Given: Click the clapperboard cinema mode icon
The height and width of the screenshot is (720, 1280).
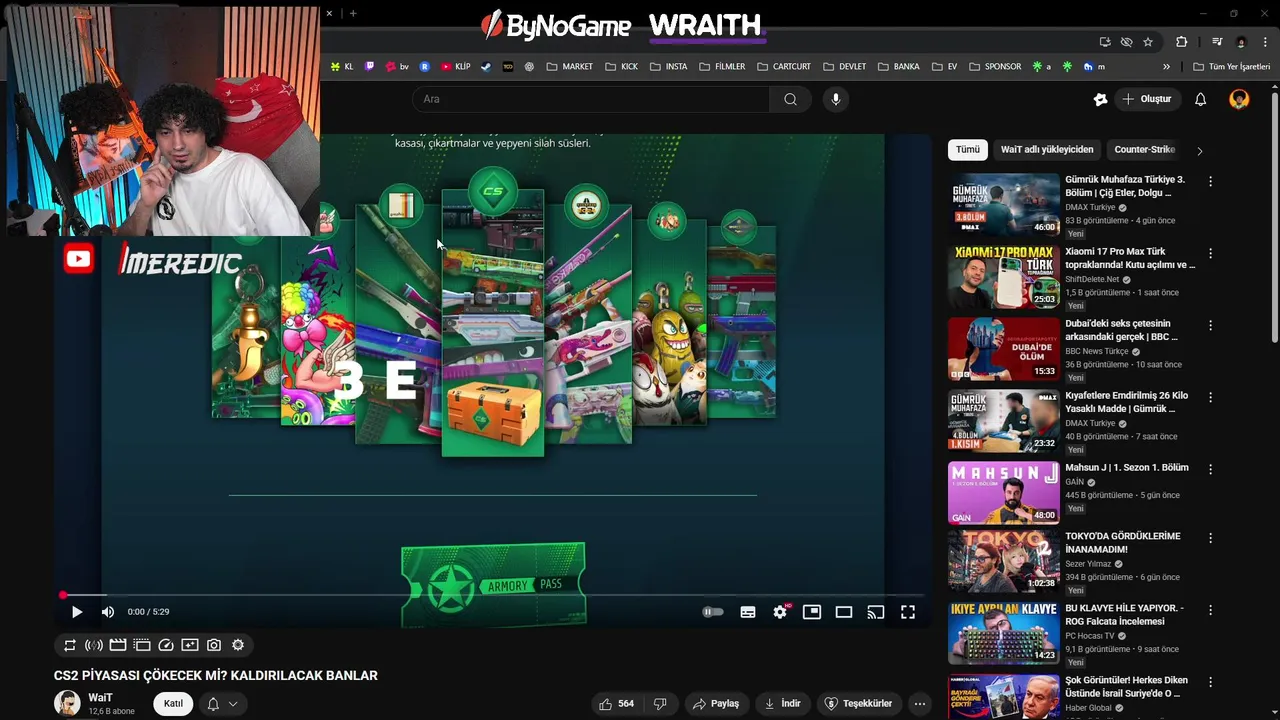Looking at the screenshot, I should point(118,646).
